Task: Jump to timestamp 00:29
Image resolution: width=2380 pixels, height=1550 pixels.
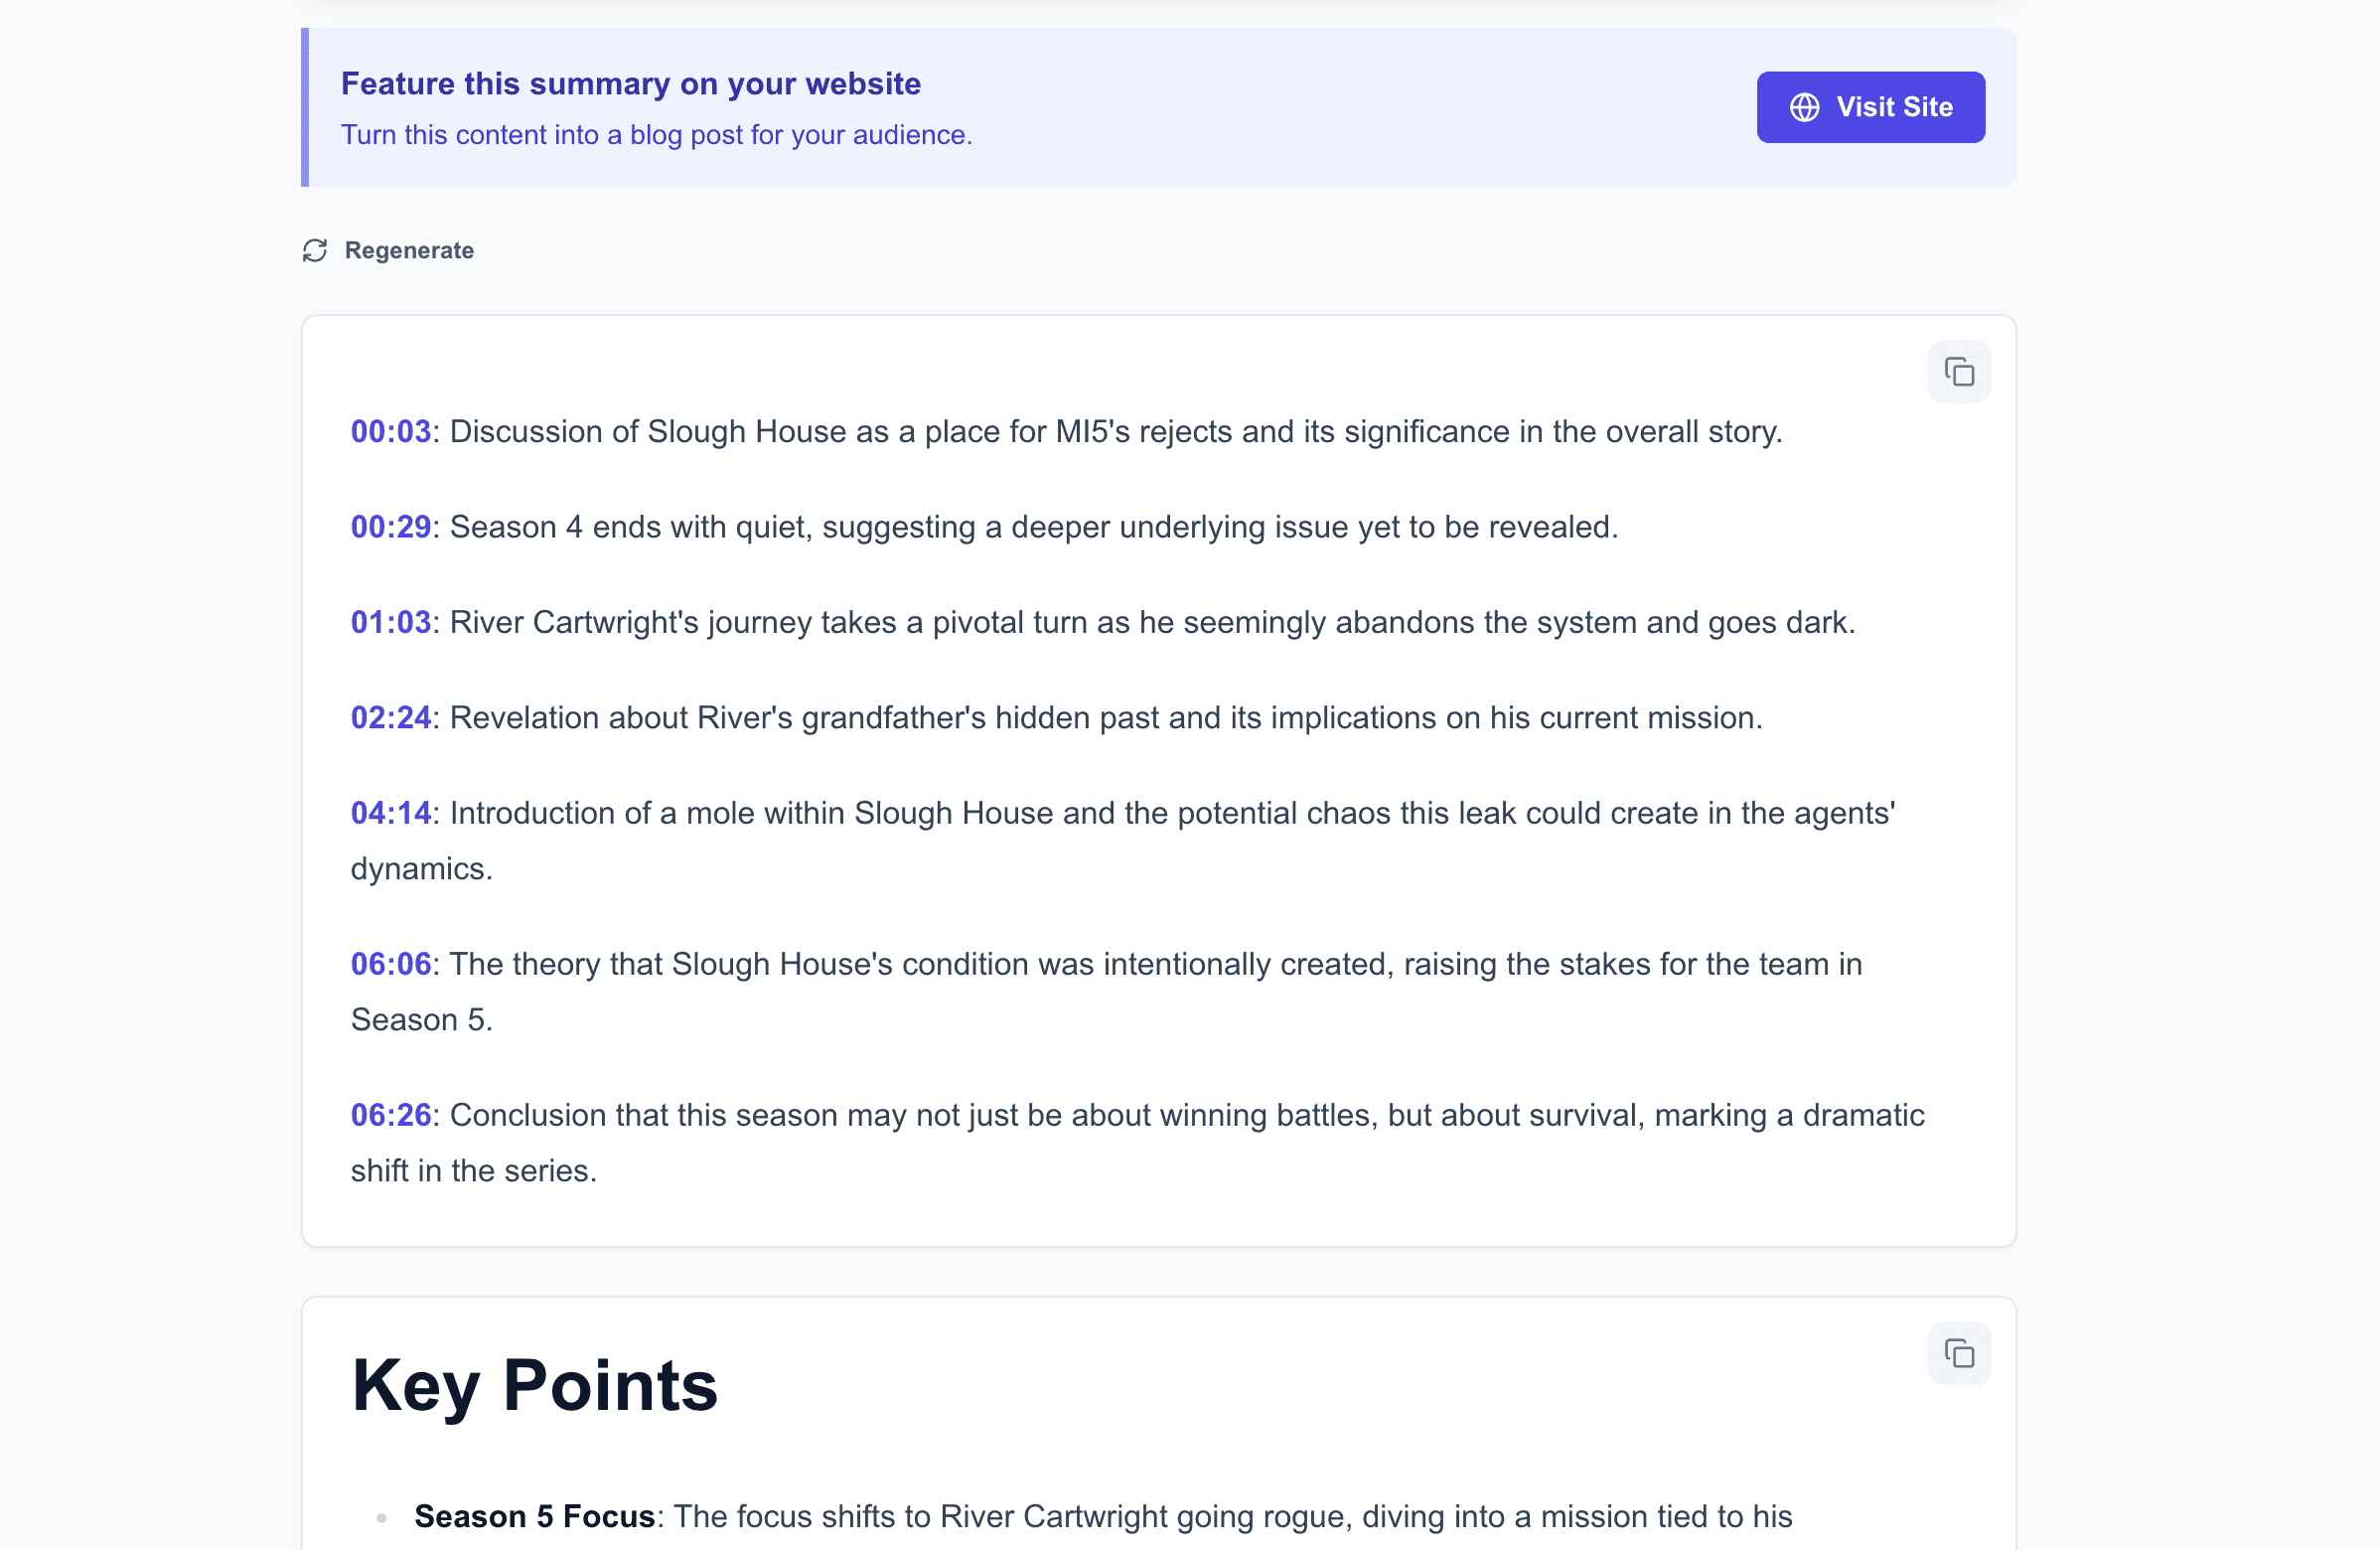Action: pyautogui.click(x=390, y=527)
